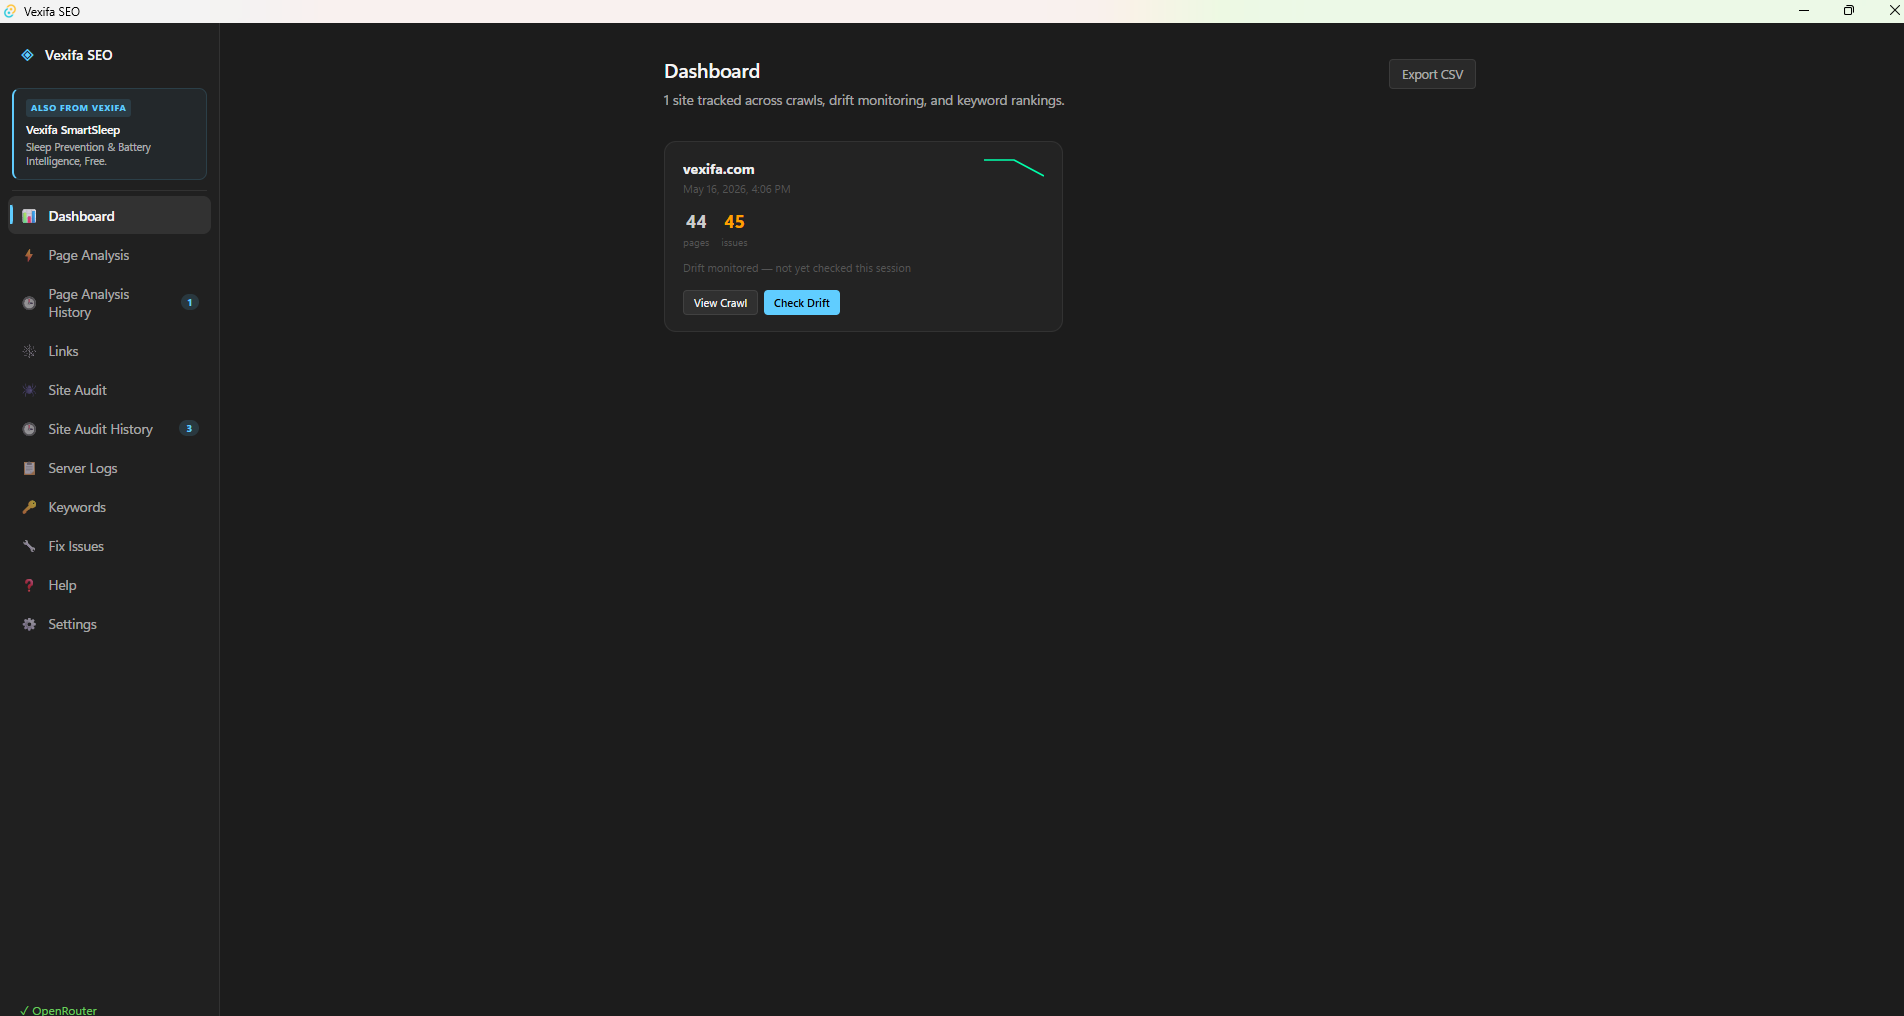Viewport: 1904px width, 1016px height.
Task: Click the Links network icon
Action: click(x=29, y=351)
